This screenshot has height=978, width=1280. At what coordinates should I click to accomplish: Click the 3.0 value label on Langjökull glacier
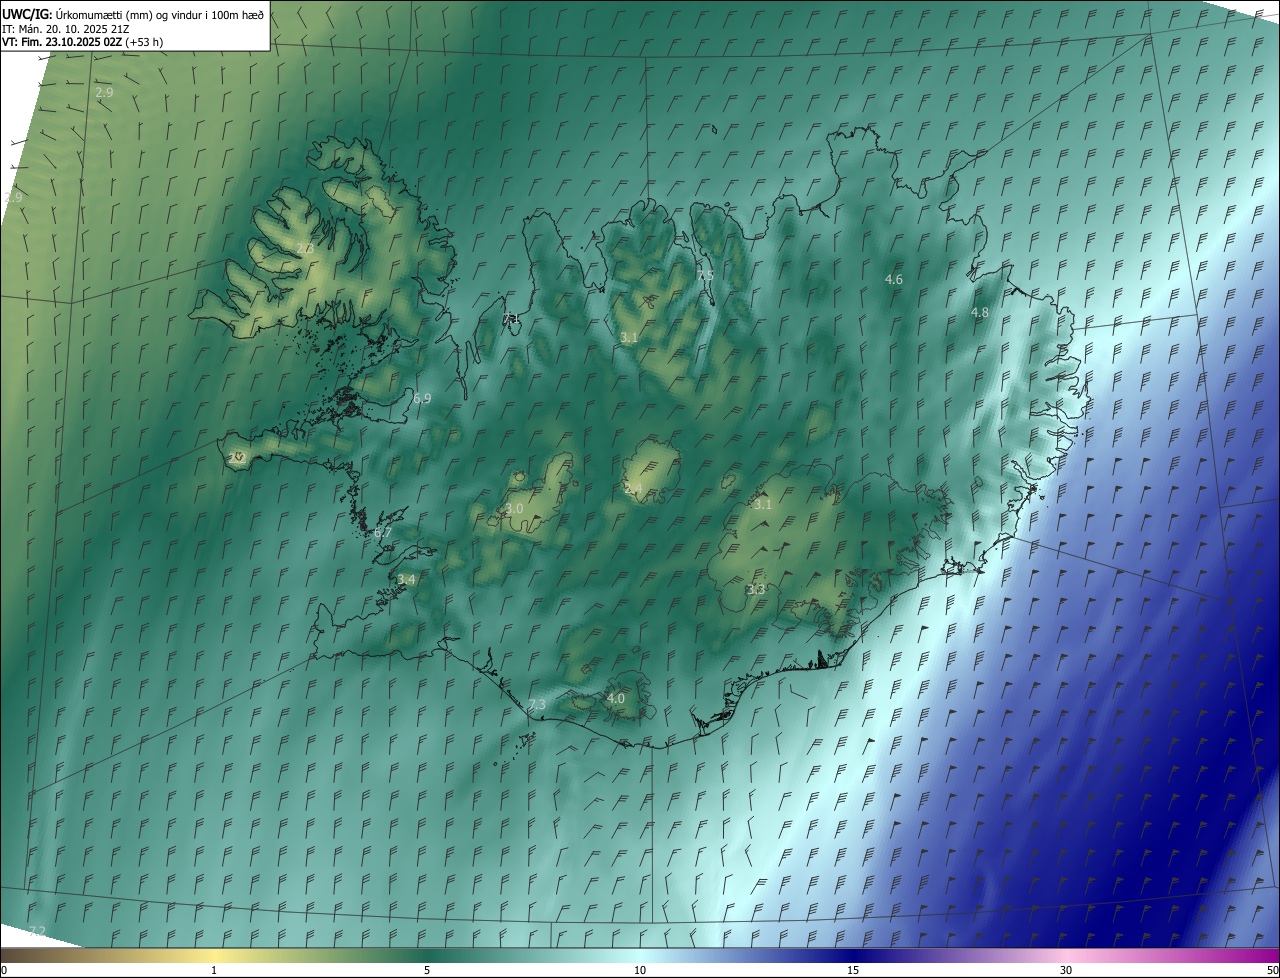tap(514, 509)
